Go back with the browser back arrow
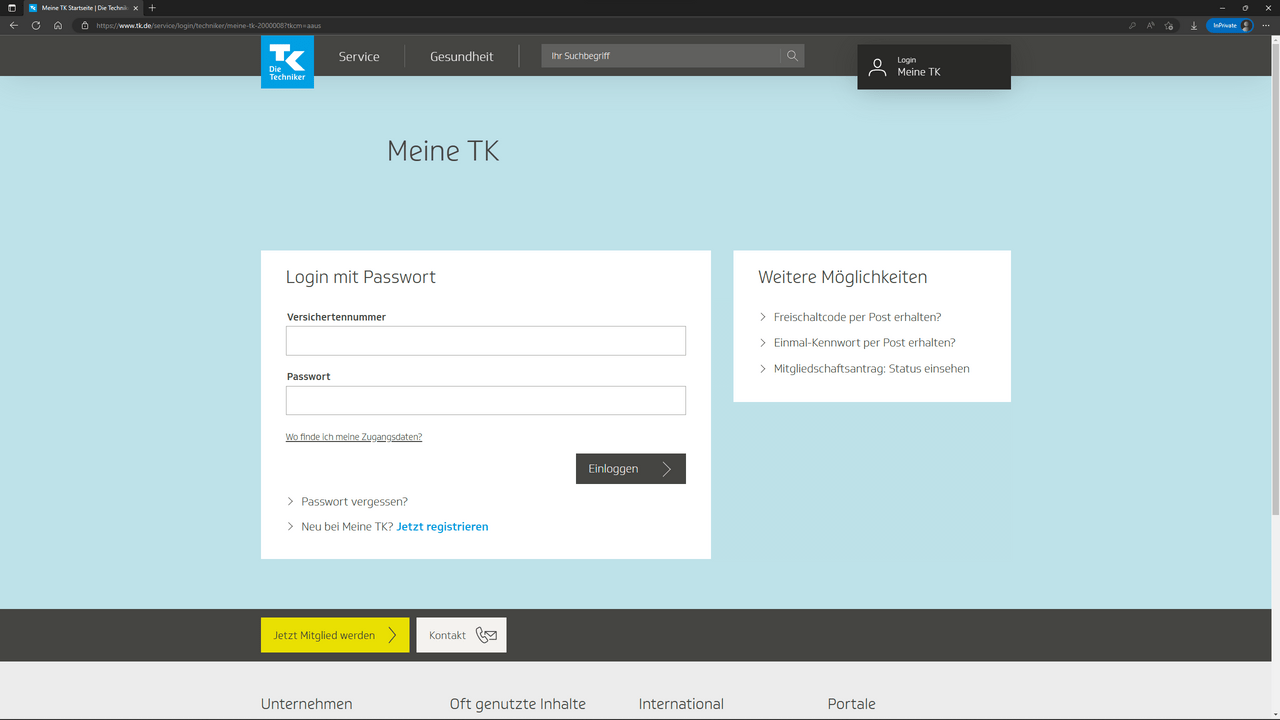1280x720 pixels. pyautogui.click(x=13, y=25)
